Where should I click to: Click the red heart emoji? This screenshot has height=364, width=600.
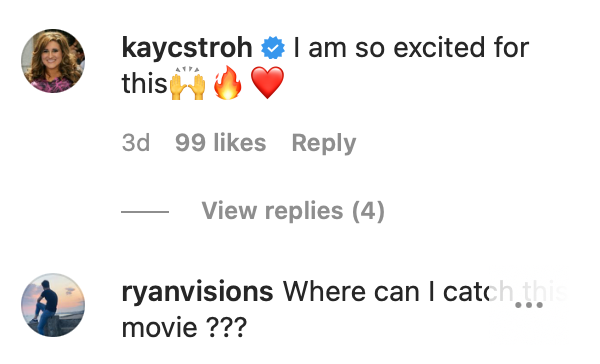pyautogui.click(x=267, y=83)
